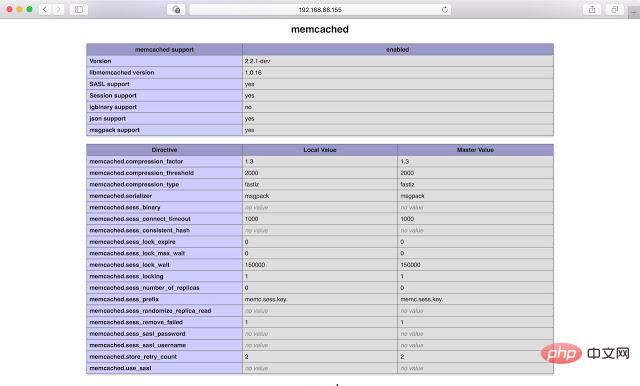Image resolution: width=640 pixels, height=386 pixels.
Task: Click the green fullscreen window button
Action: (29, 9)
